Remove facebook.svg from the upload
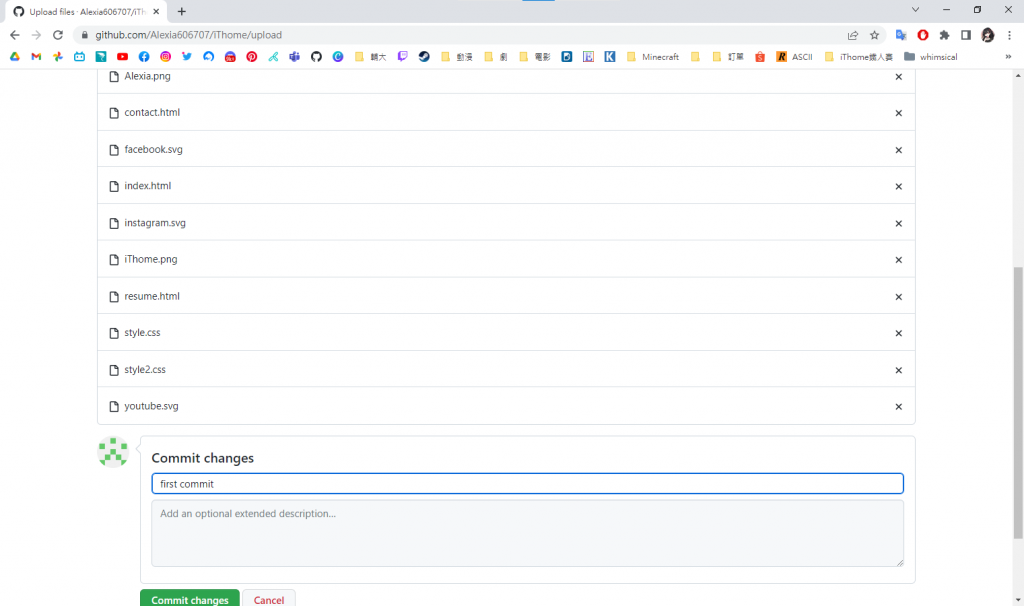Viewport: 1024px width, 606px height. (x=899, y=150)
